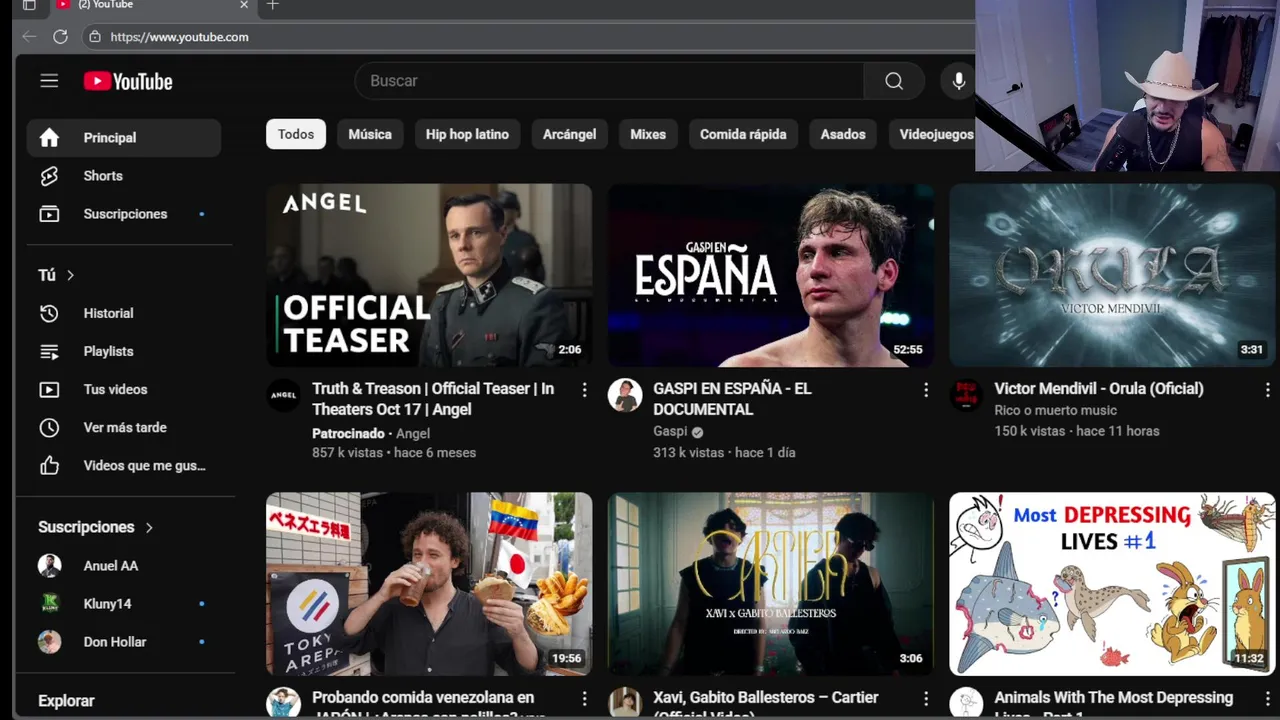The width and height of the screenshot is (1280, 720).
Task: Activate voice search microphone
Action: (x=958, y=81)
